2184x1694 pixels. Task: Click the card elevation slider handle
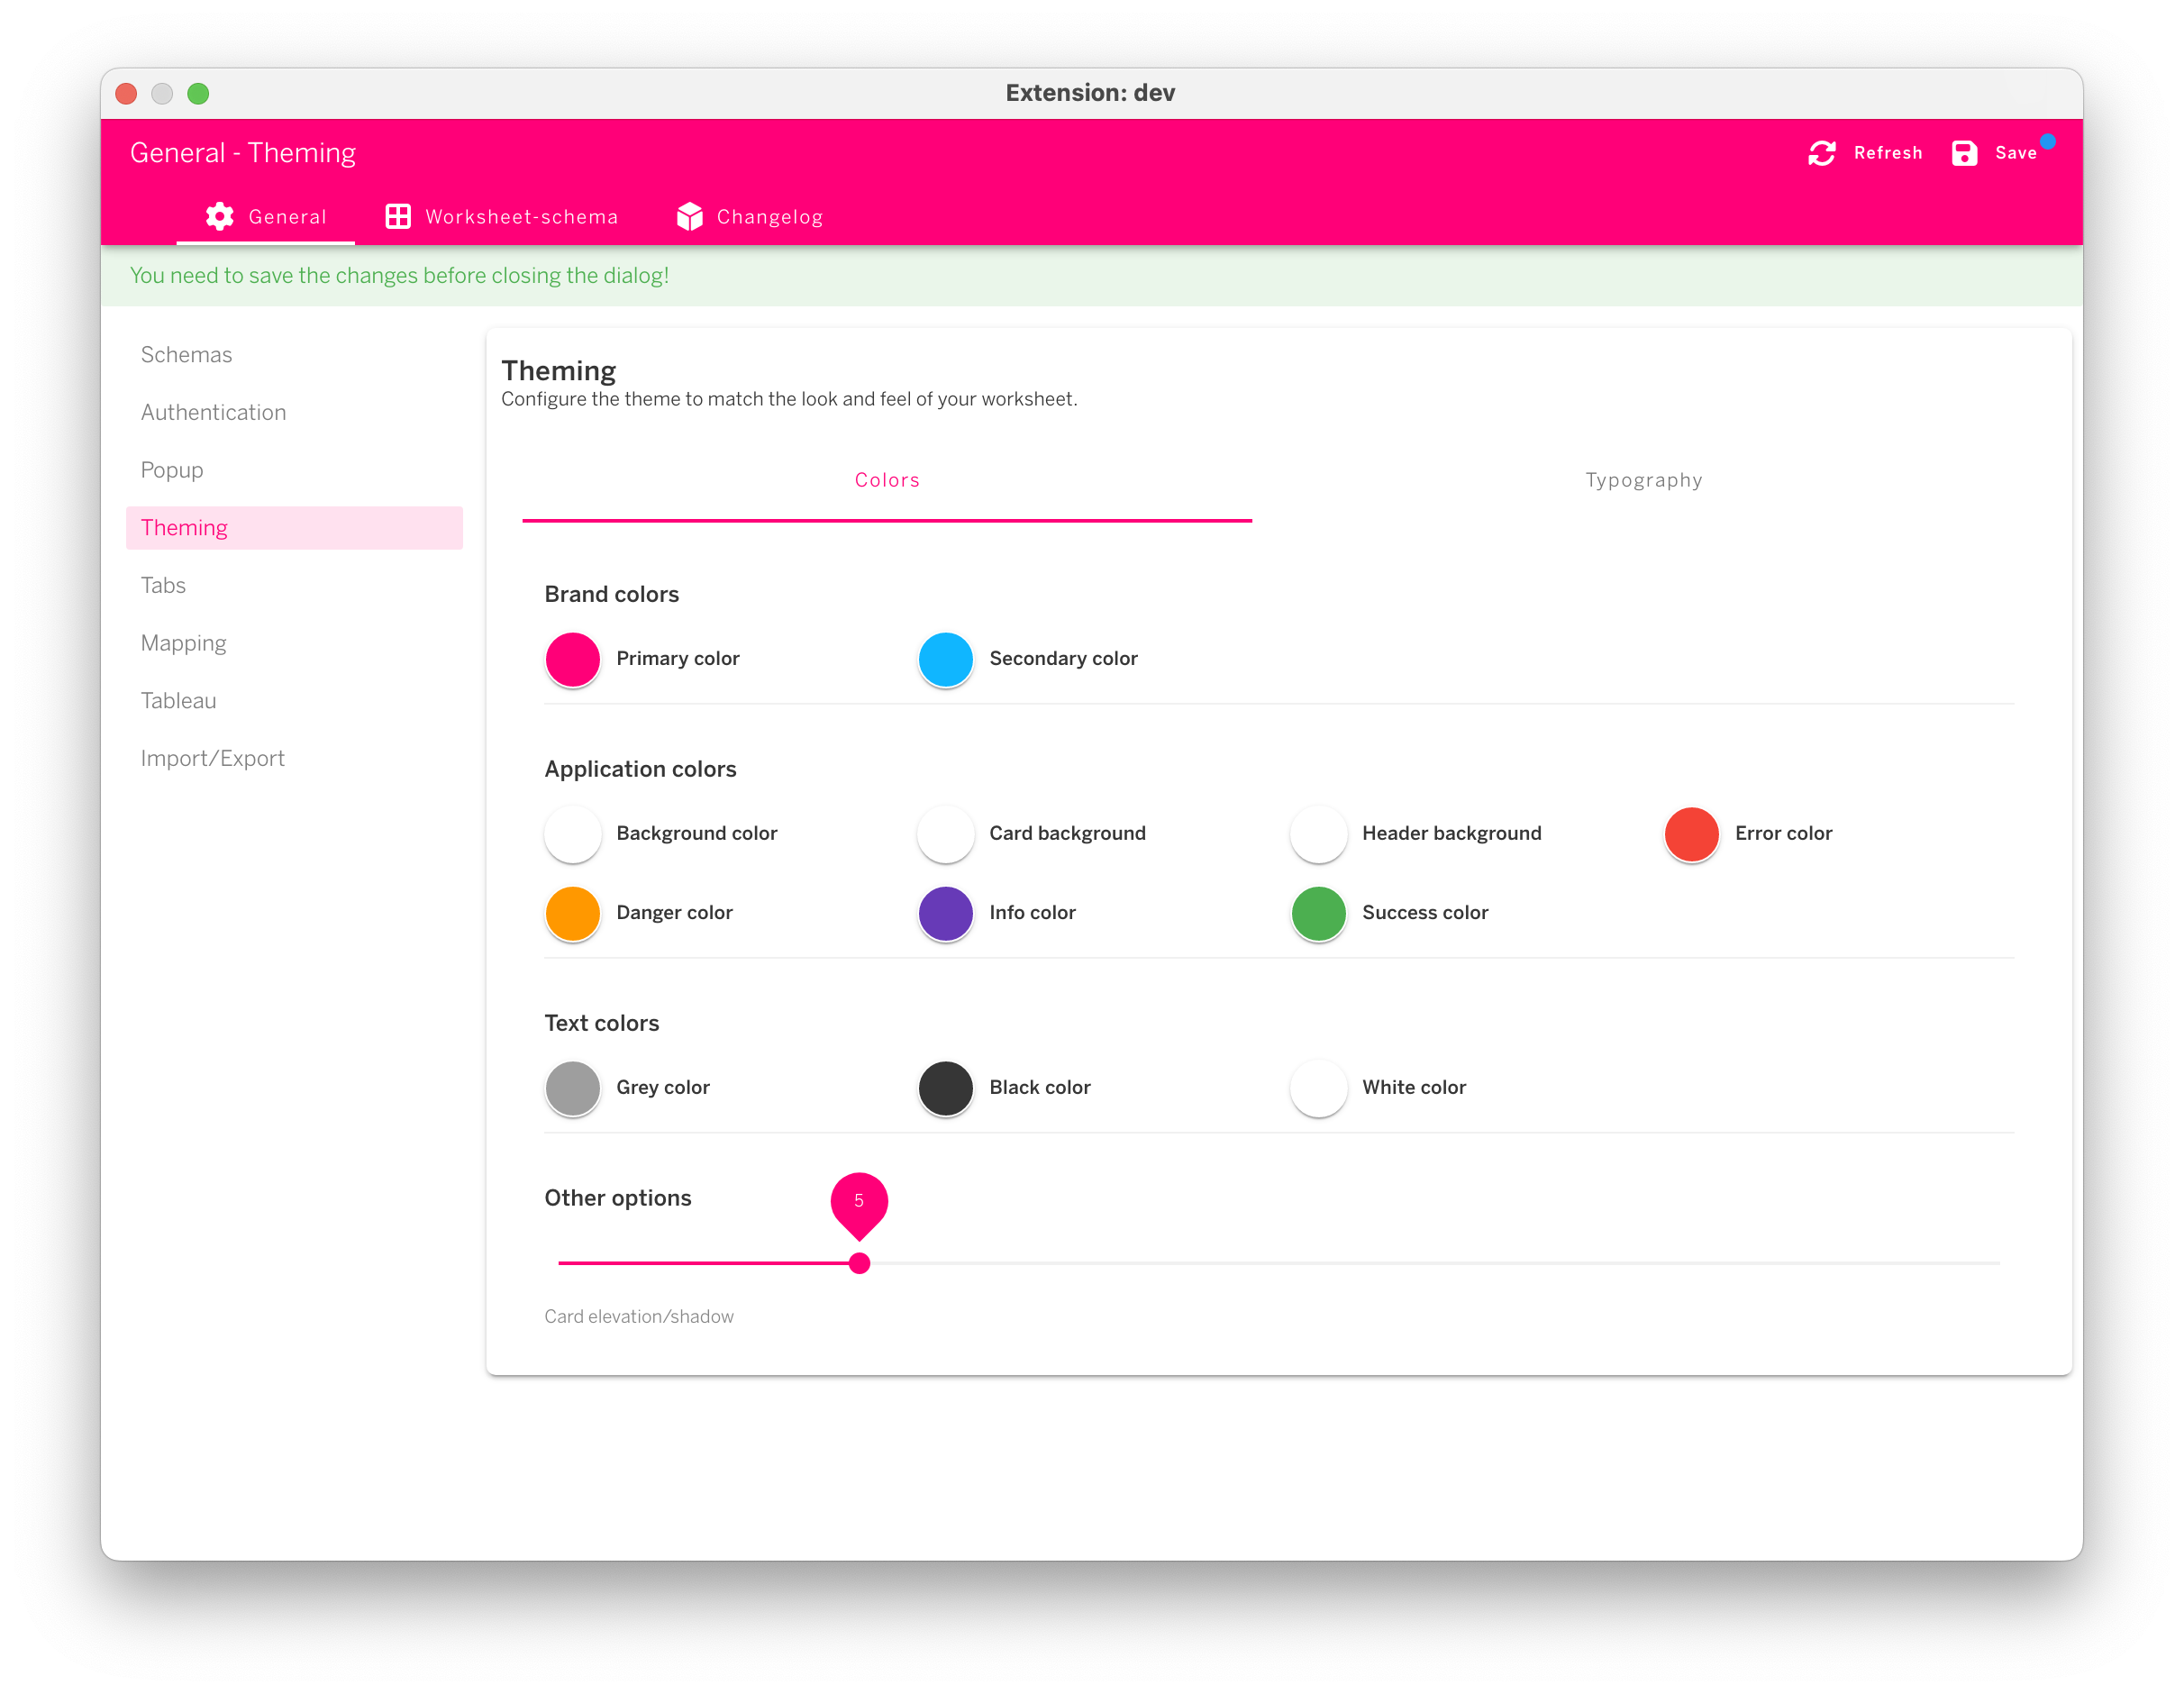pos(859,1264)
